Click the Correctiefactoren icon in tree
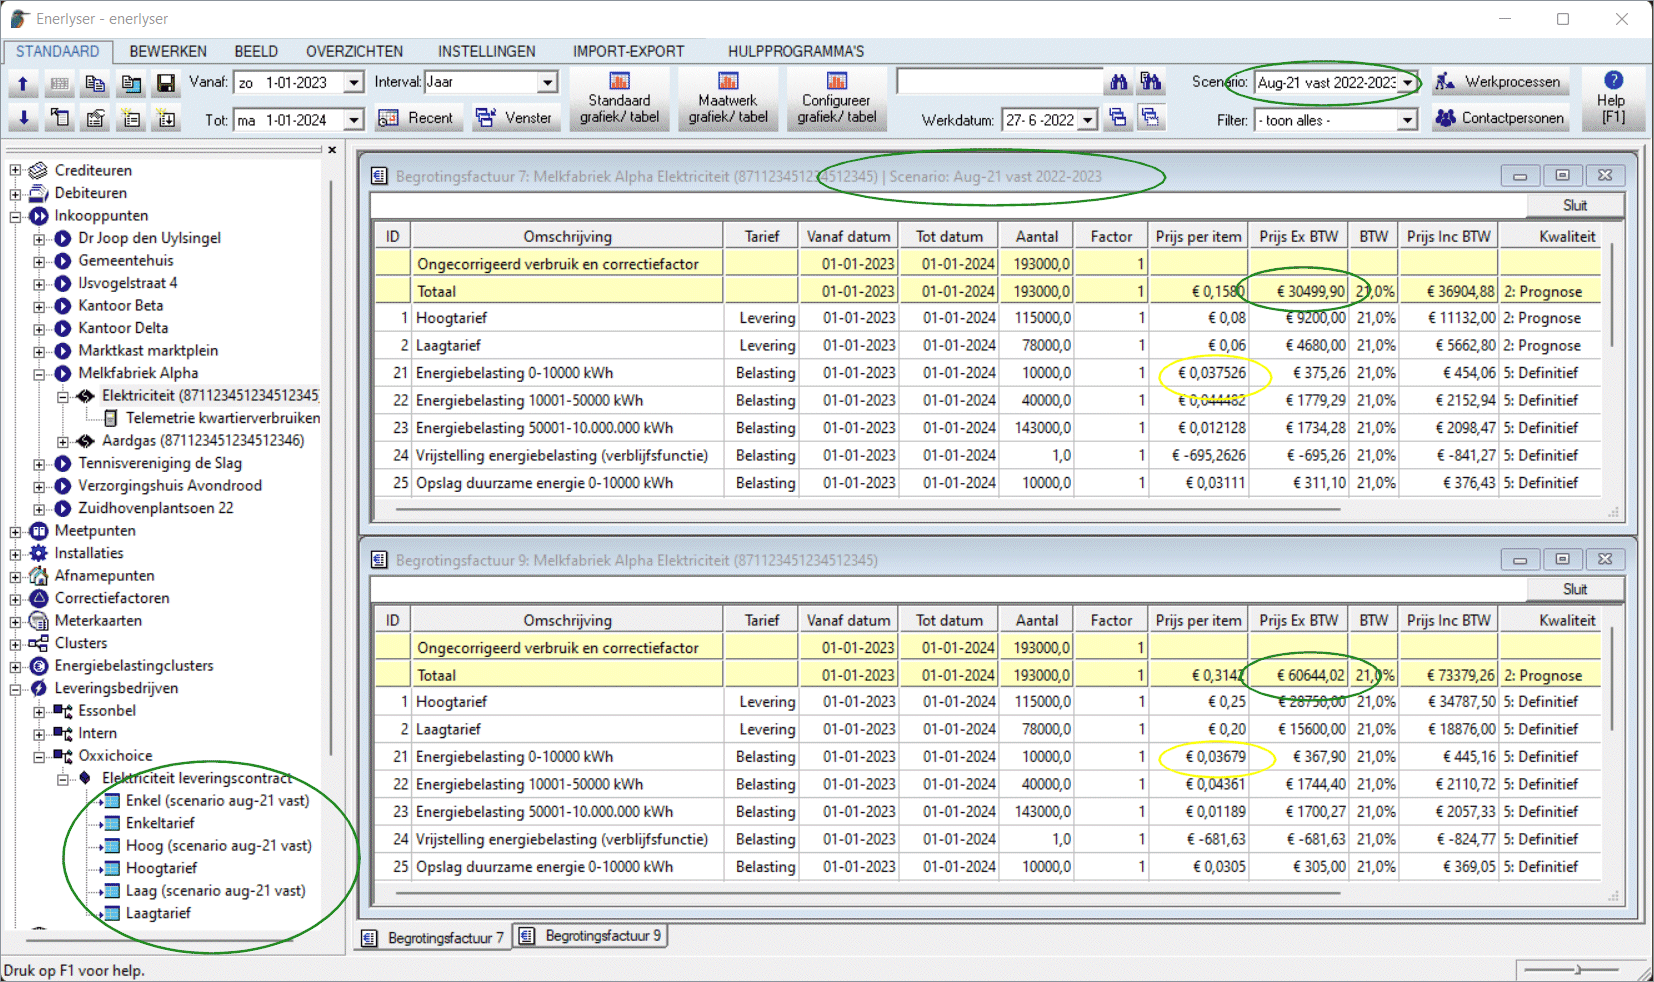 tap(39, 598)
